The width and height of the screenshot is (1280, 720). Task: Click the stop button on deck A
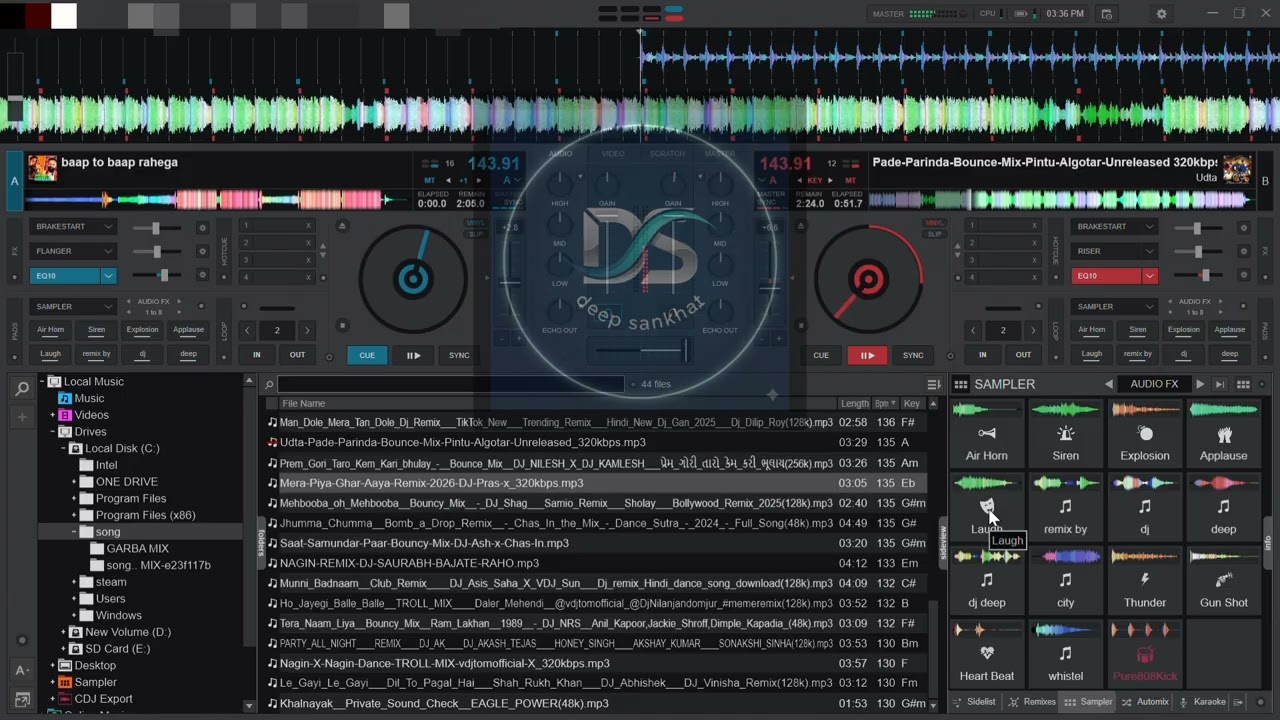point(342,325)
